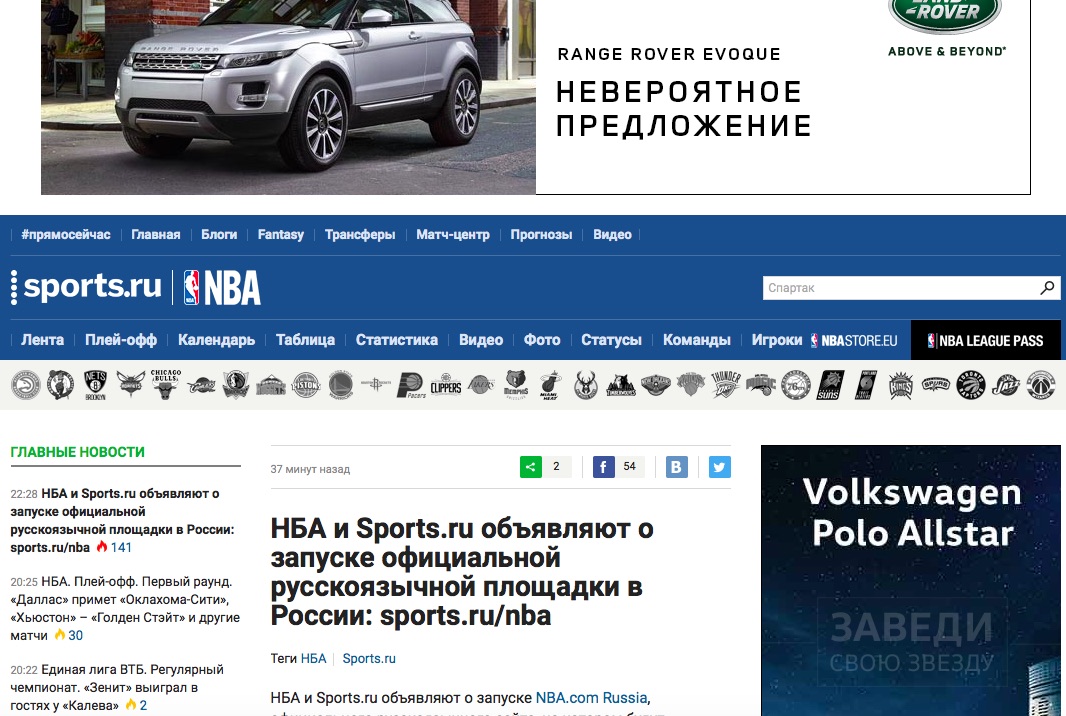
Task: Open the #прямосейчас section
Action: tap(66, 235)
